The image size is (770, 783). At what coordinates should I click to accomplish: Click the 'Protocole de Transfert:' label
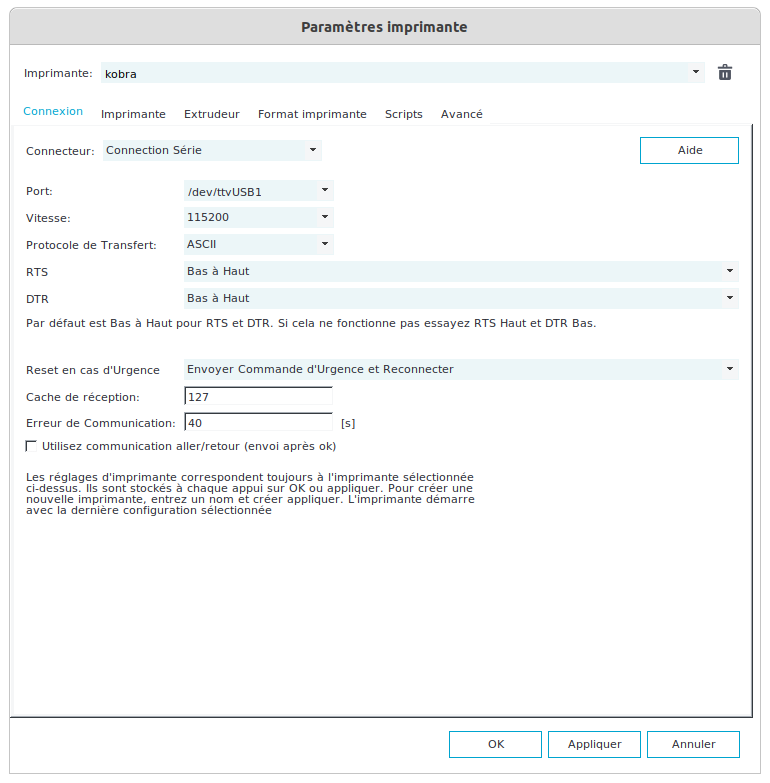(91, 245)
